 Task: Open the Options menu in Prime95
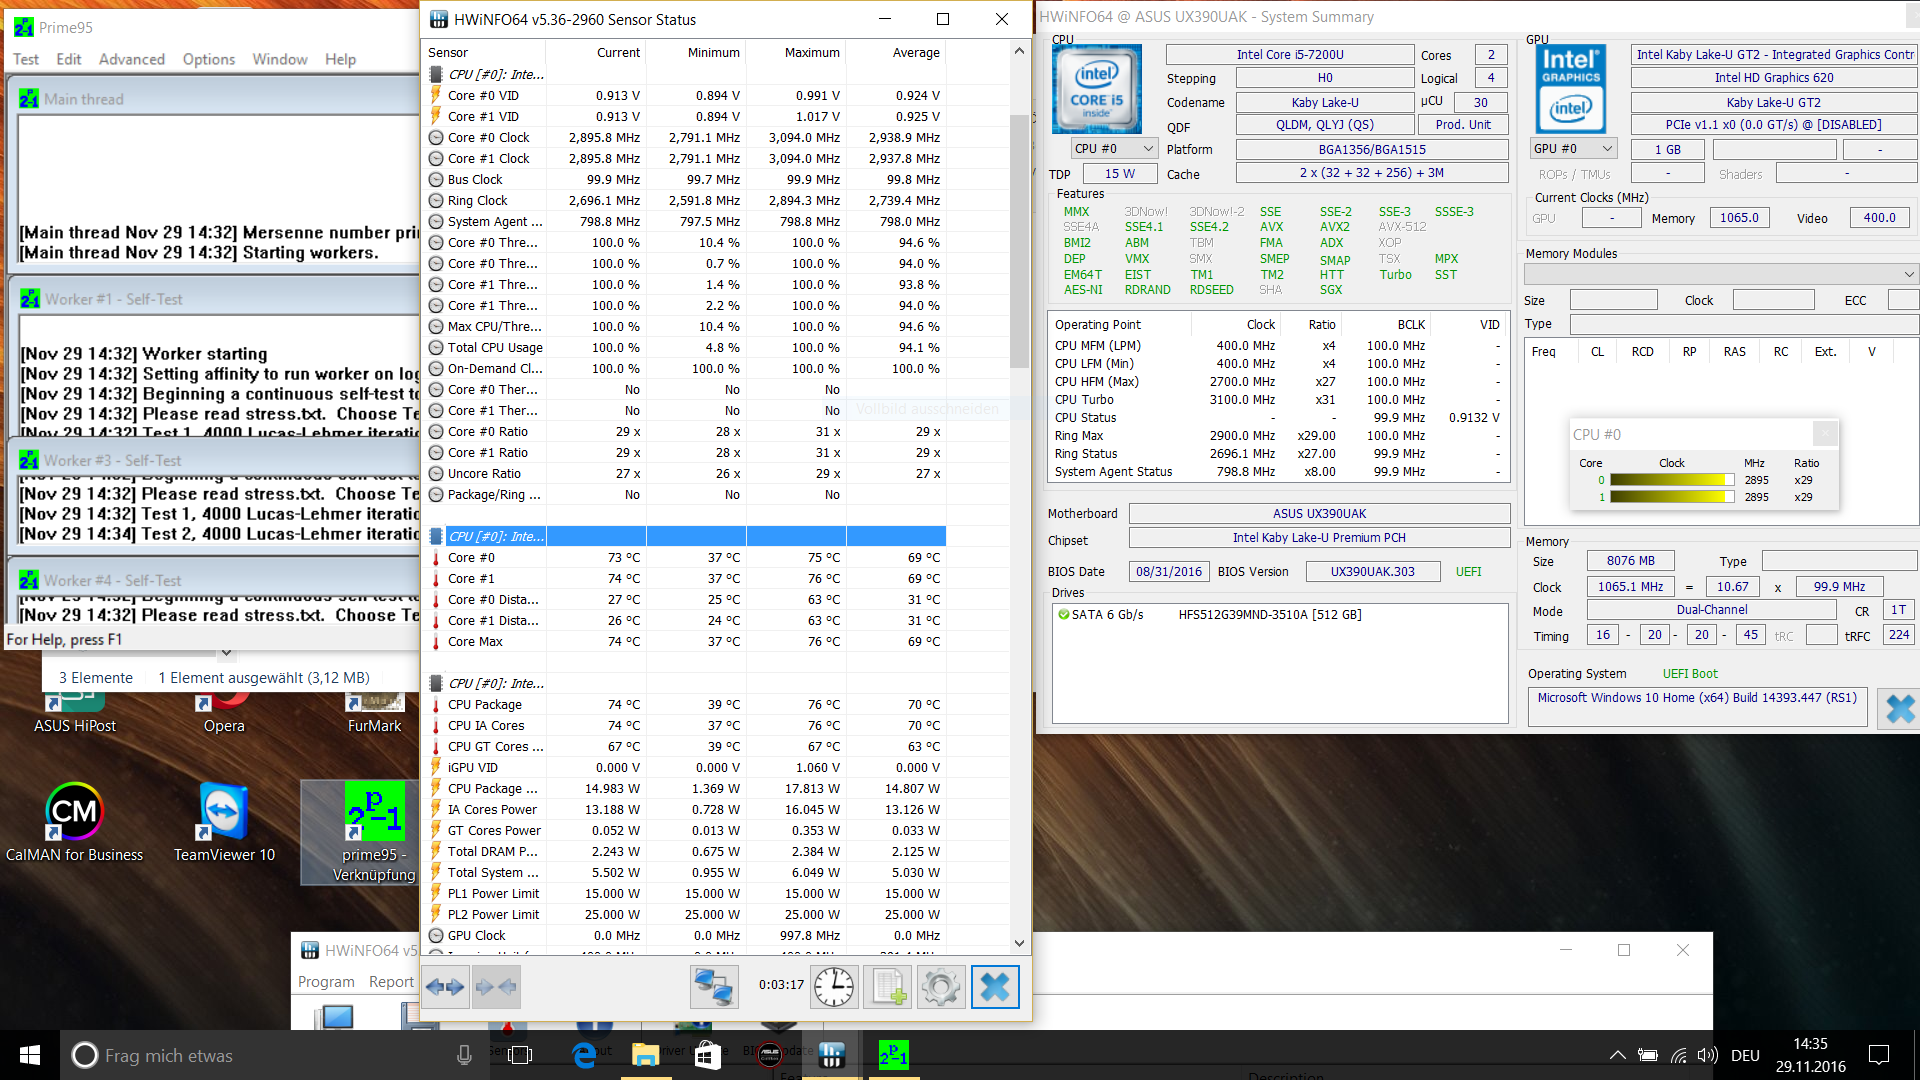(x=208, y=59)
